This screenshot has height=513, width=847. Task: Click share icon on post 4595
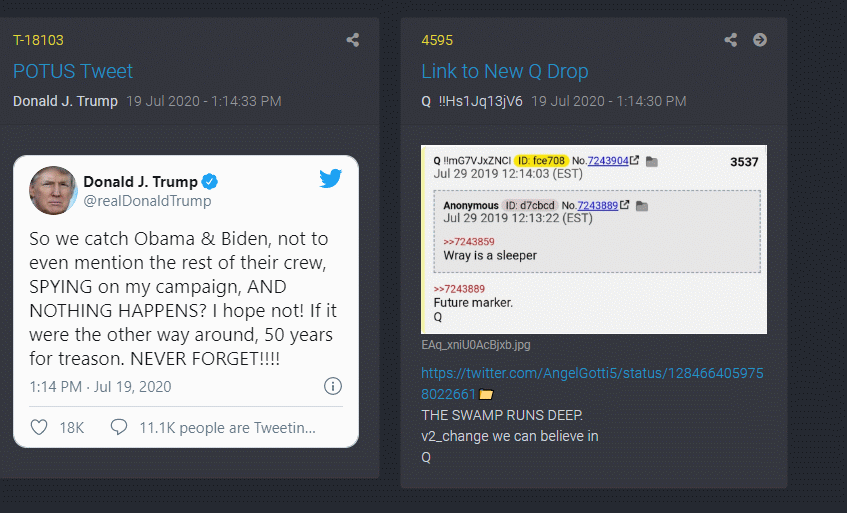pos(731,40)
